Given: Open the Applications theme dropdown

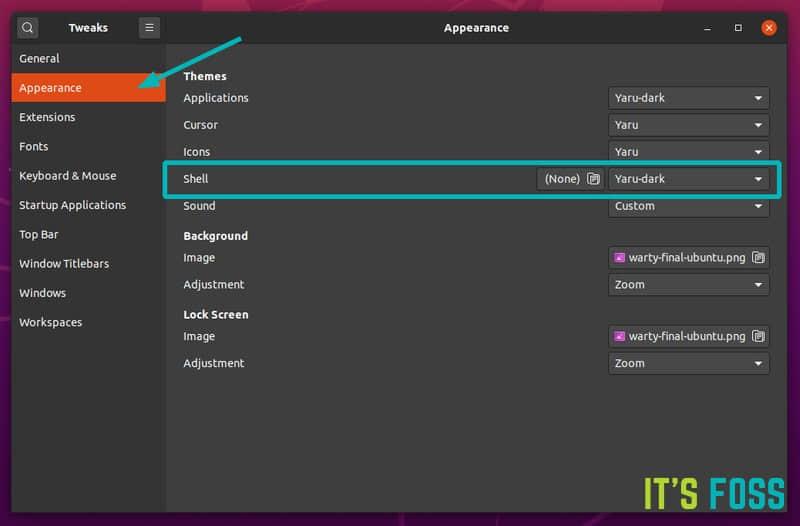Looking at the screenshot, I should coord(688,98).
